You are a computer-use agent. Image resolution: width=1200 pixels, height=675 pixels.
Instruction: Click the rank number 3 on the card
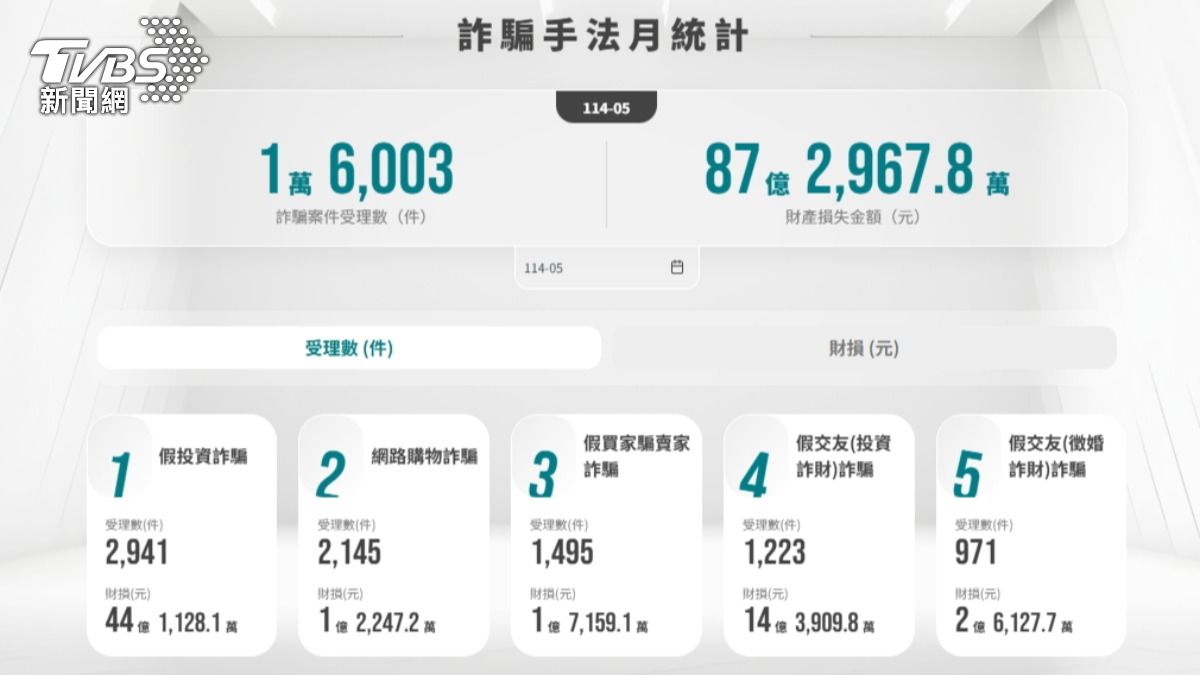click(543, 475)
